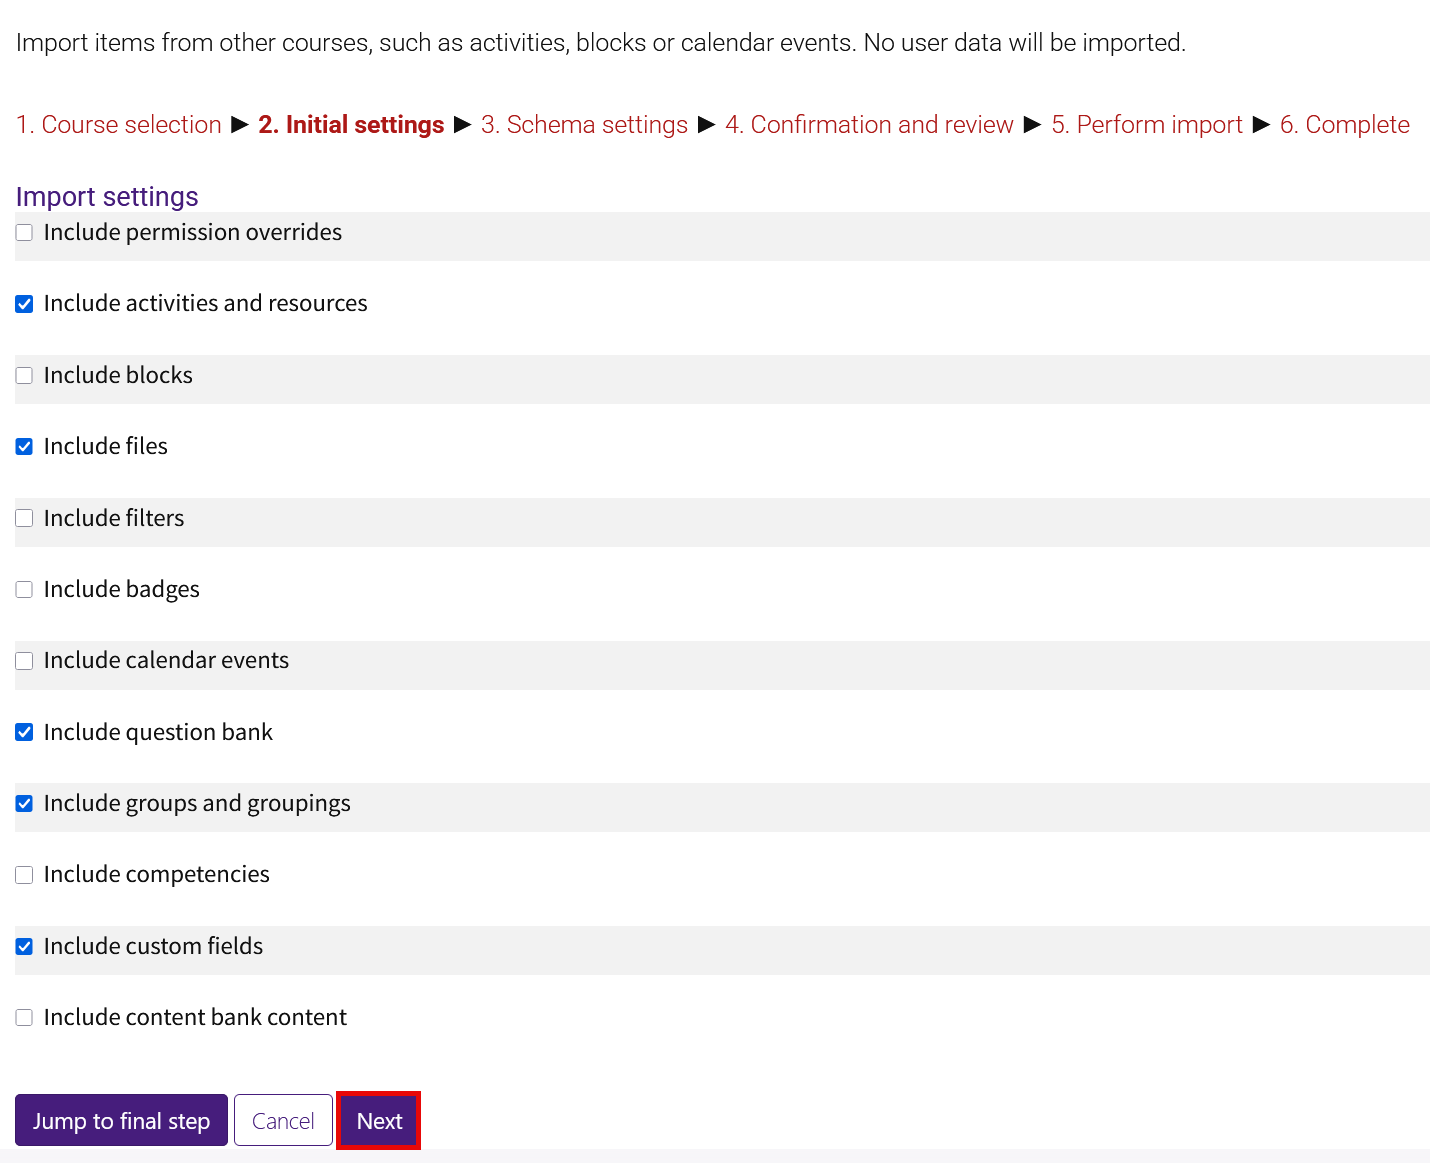This screenshot has width=1430, height=1163.
Task: Click the Jump to final step button
Action: pos(121,1120)
